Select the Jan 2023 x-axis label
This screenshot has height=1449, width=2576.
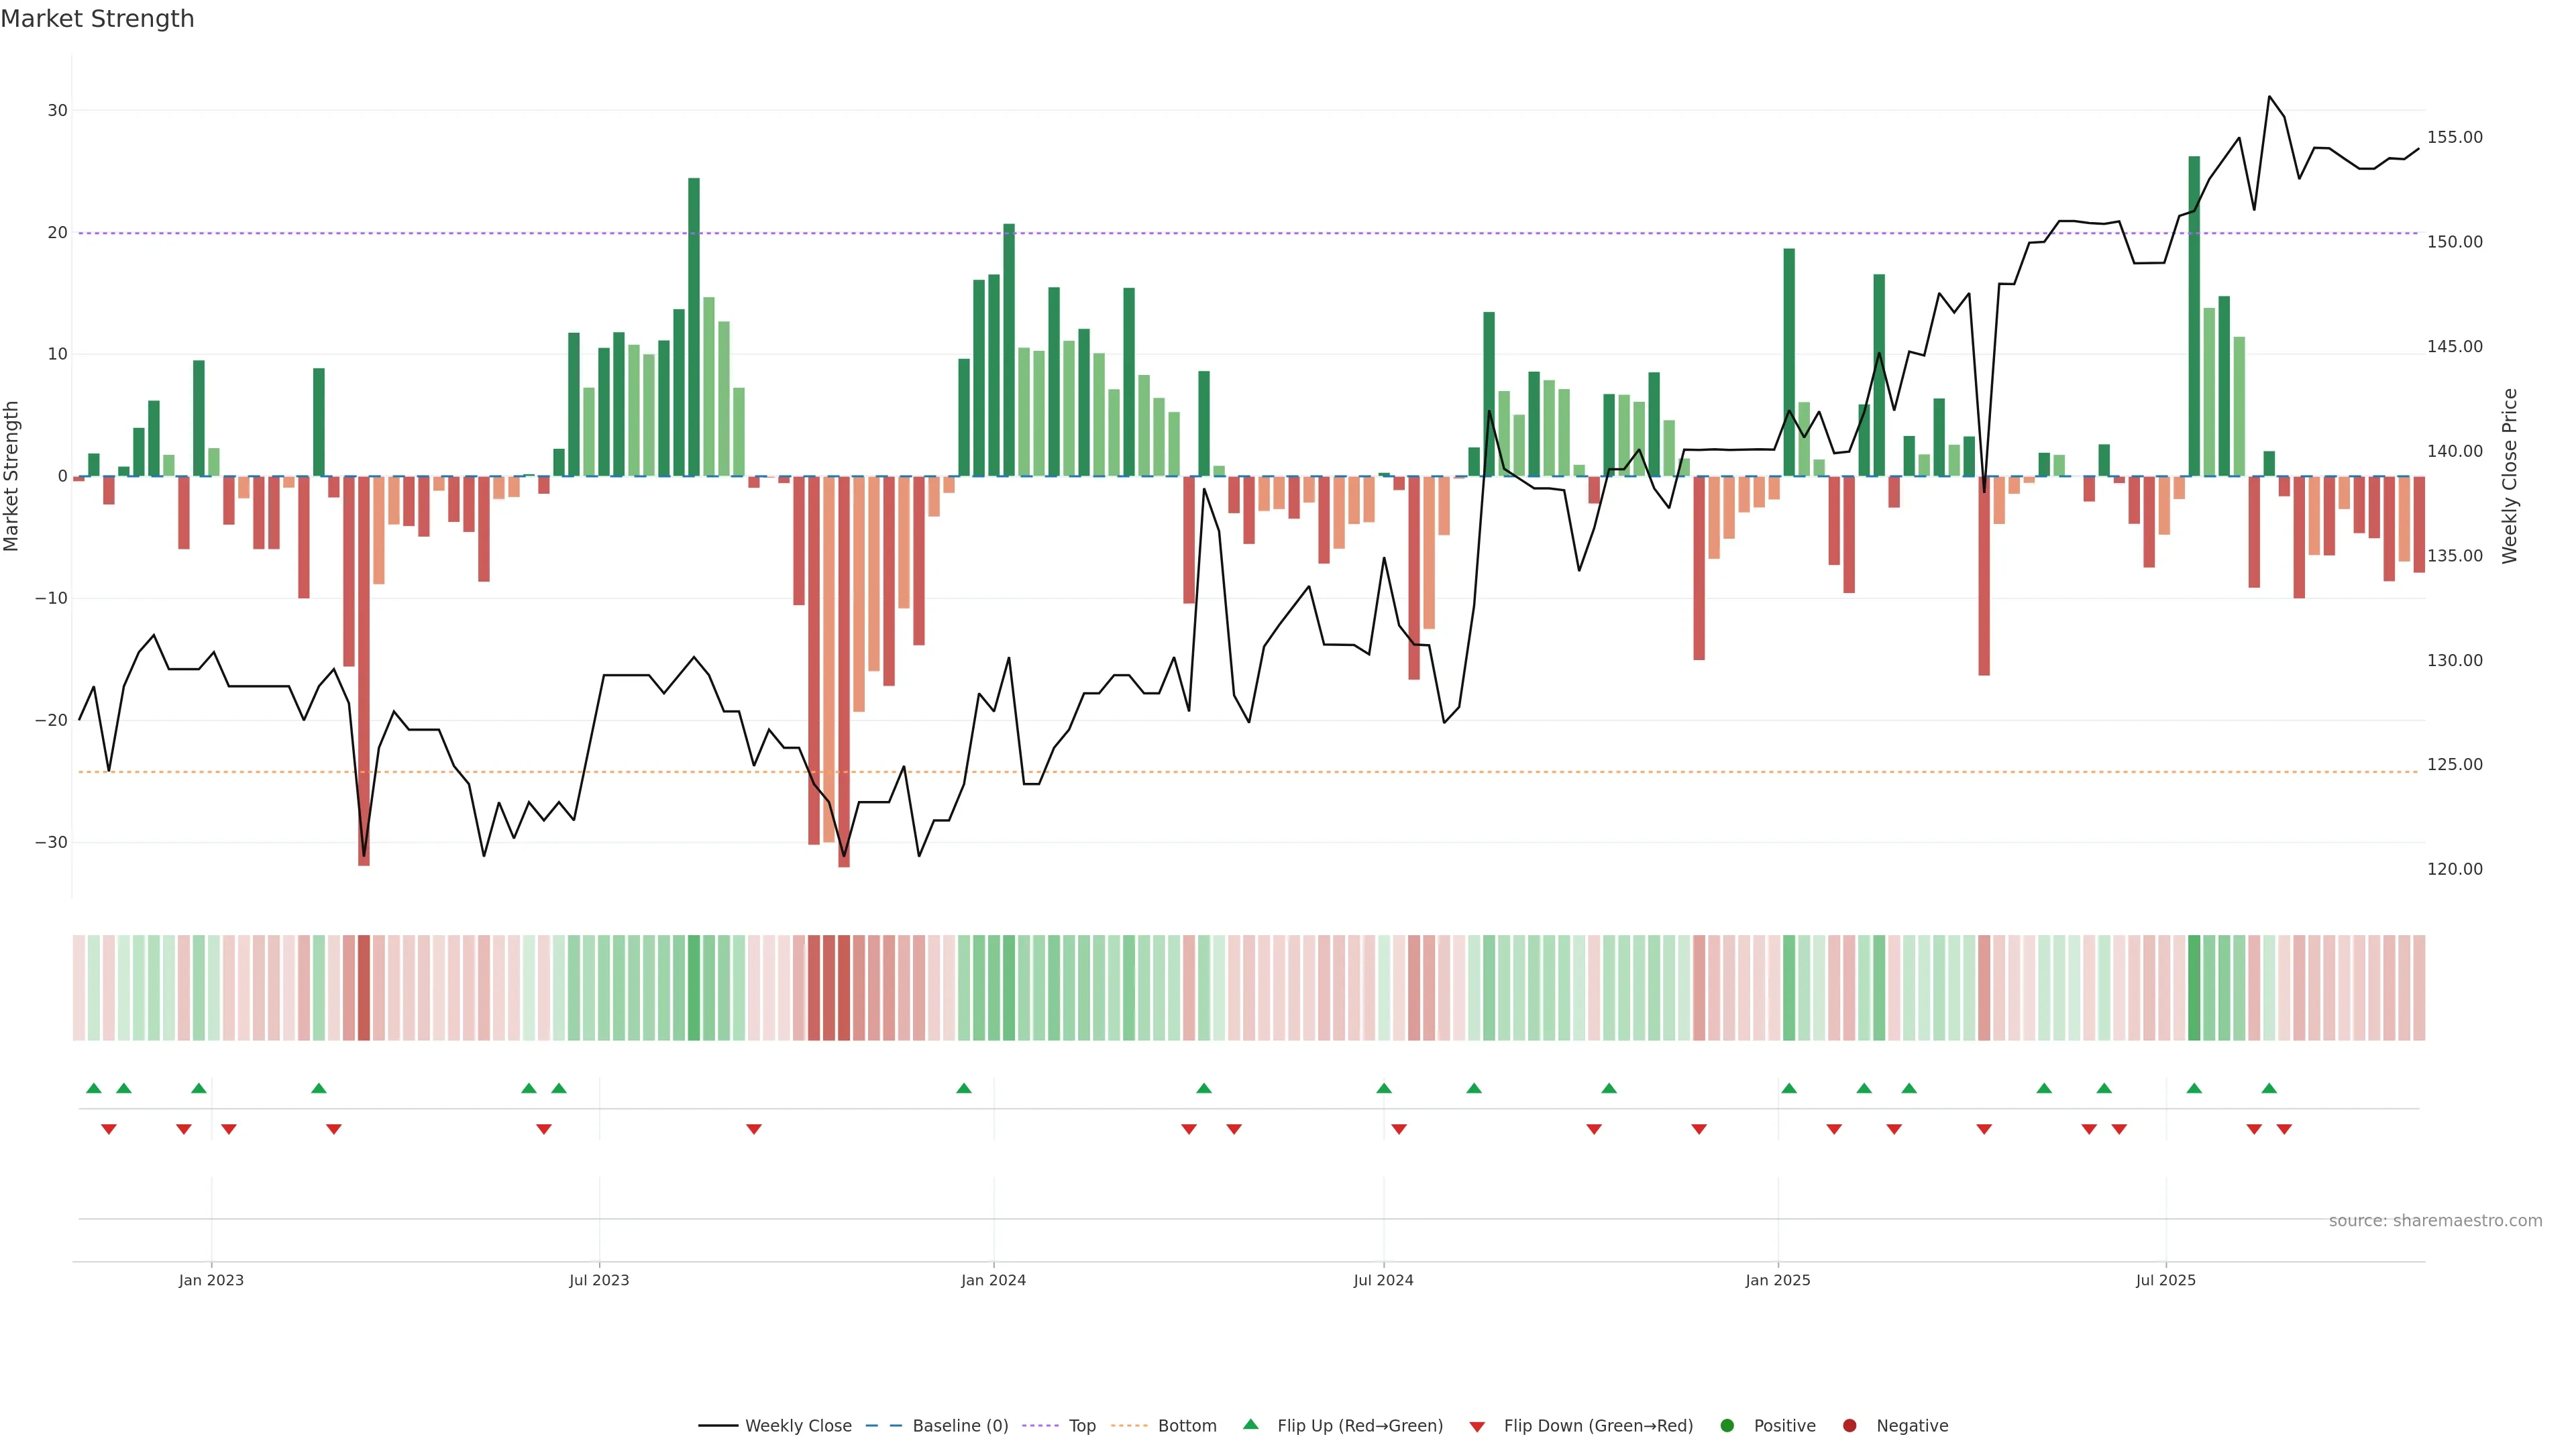tap(211, 1280)
